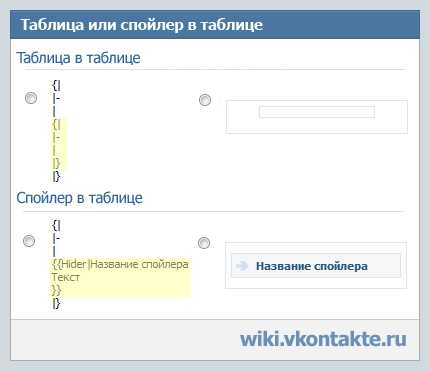Click the Текст line in spoiler code
This screenshot has width=430, height=371.
[66, 277]
